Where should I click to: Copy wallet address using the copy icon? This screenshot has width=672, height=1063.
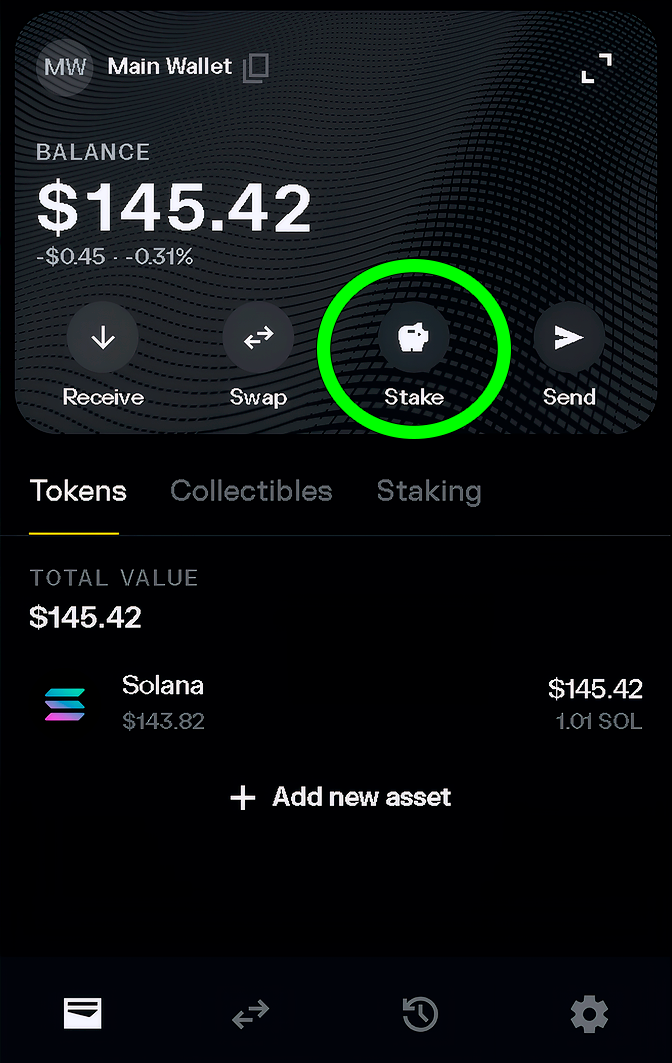click(x=255, y=67)
